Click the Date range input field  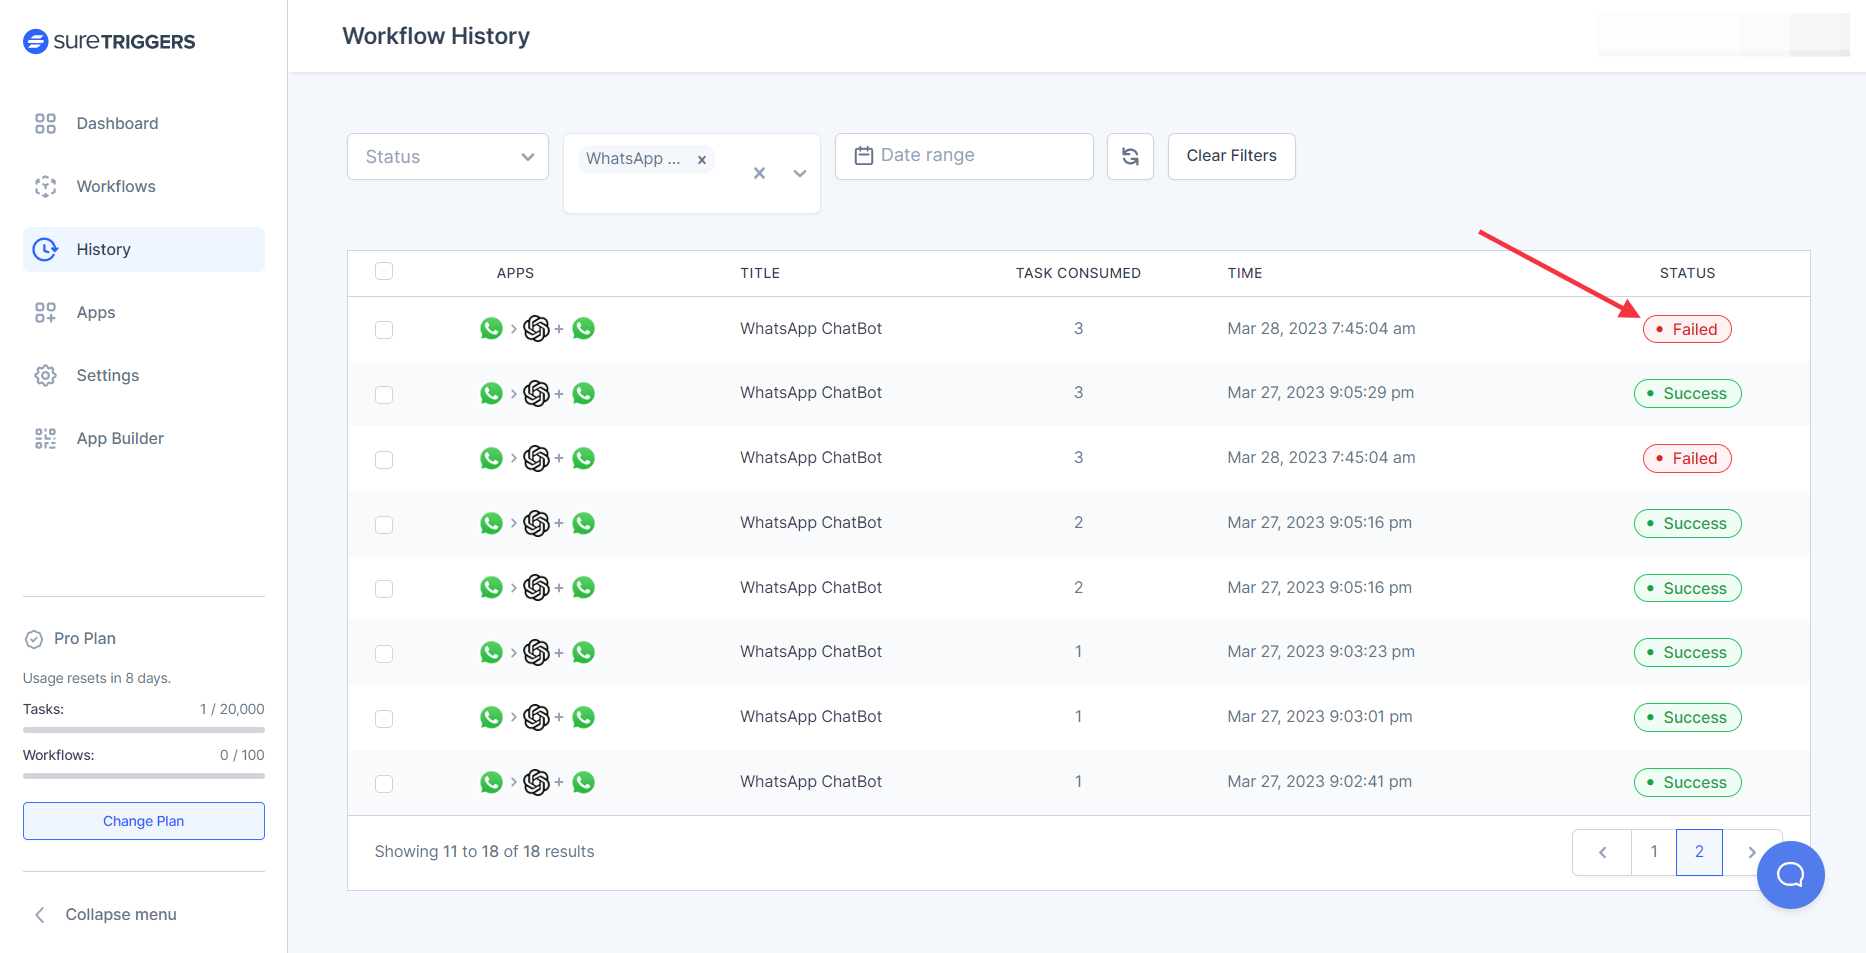click(x=975, y=156)
